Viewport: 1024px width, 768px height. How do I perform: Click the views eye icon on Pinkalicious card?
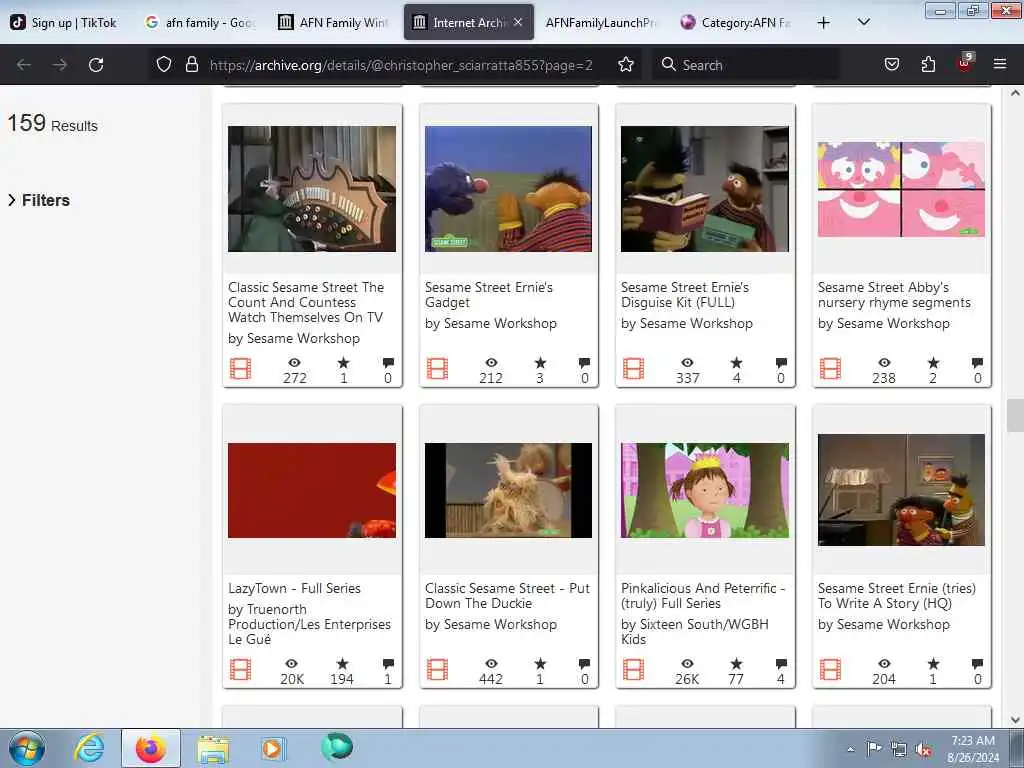coord(687,664)
